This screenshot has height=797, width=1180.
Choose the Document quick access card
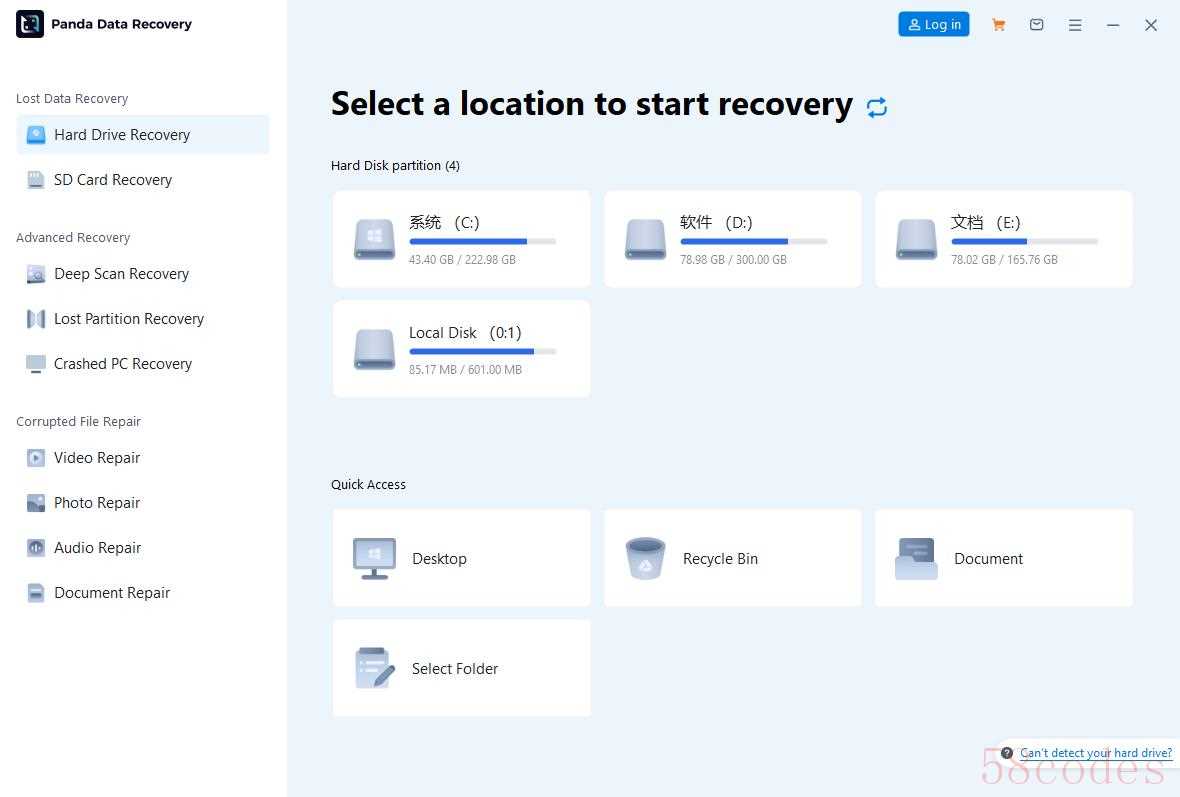click(1003, 558)
